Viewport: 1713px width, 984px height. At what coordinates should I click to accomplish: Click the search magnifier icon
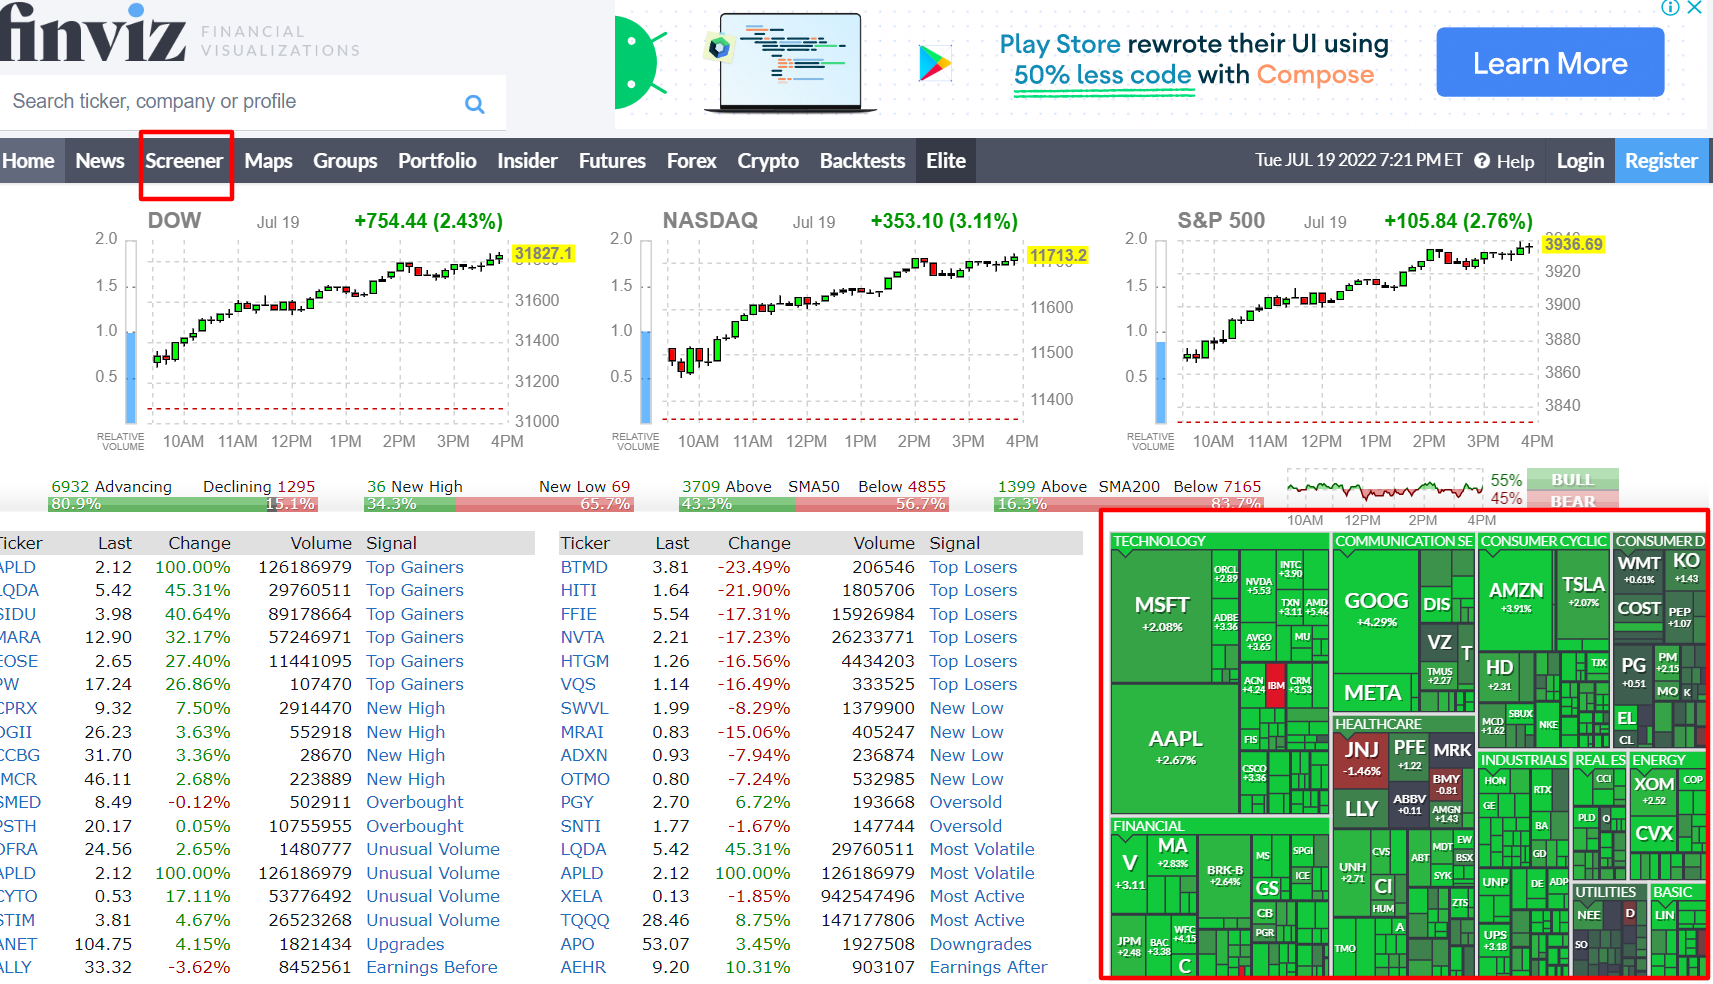(475, 104)
